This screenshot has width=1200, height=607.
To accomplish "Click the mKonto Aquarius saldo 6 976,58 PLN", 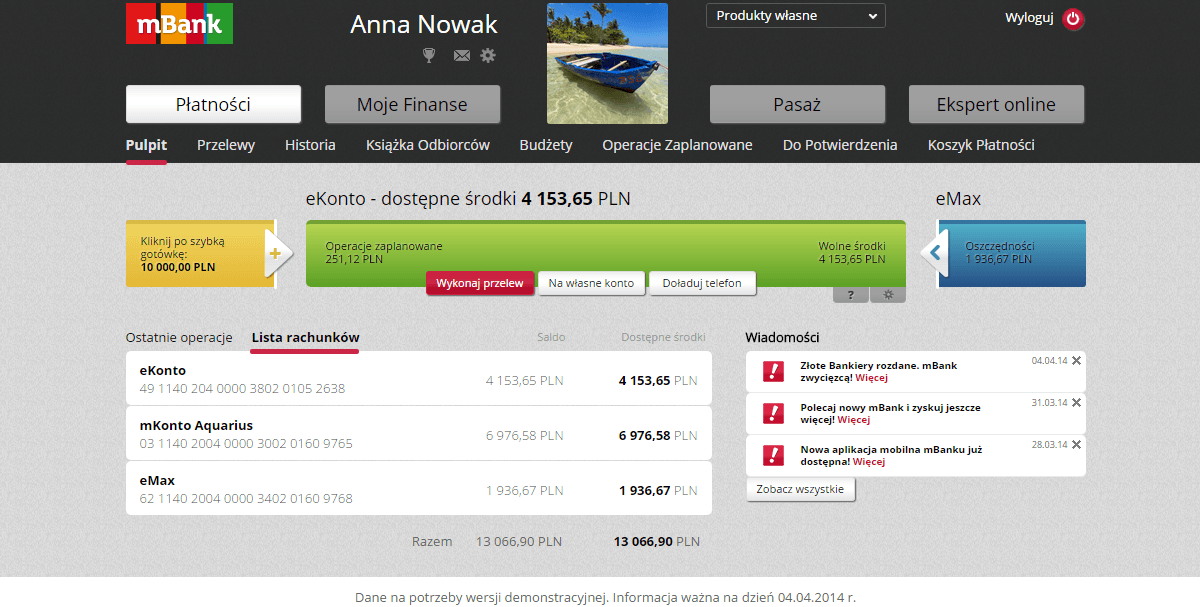I will click(x=525, y=436).
